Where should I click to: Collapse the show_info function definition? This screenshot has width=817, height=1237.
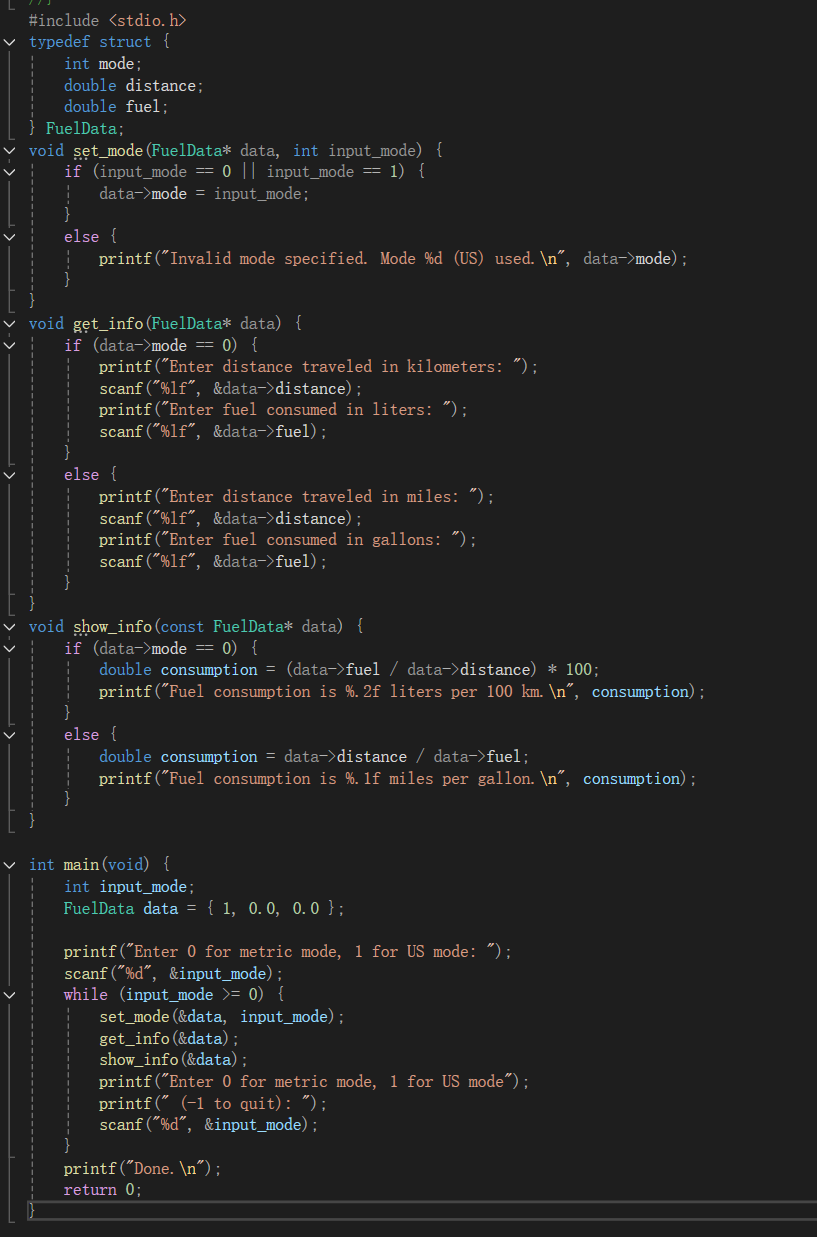(9, 626)
